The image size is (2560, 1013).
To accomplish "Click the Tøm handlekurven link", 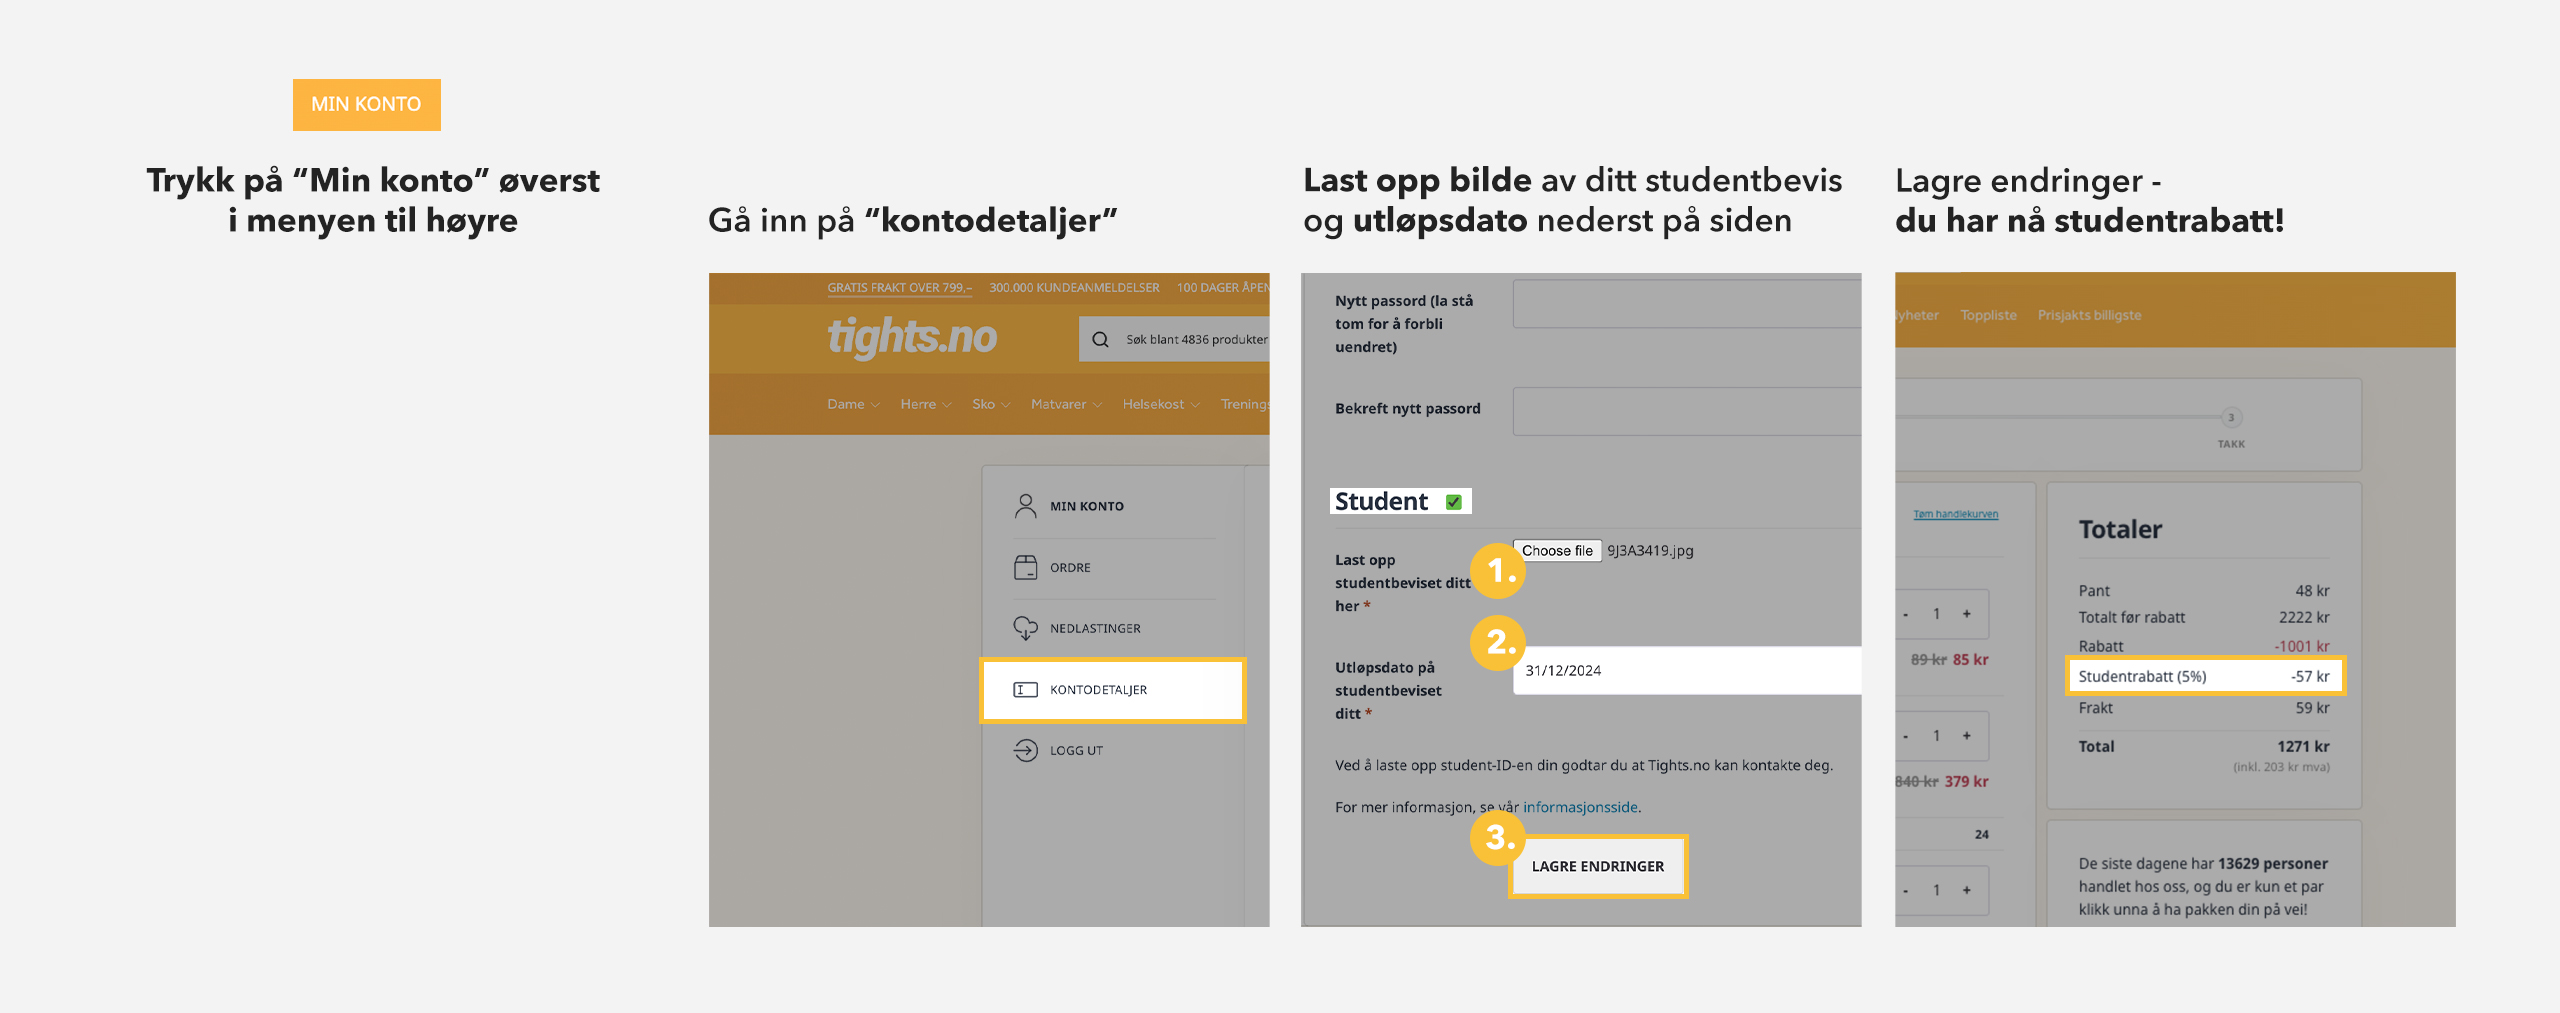I will click(x=1955, y=514).
